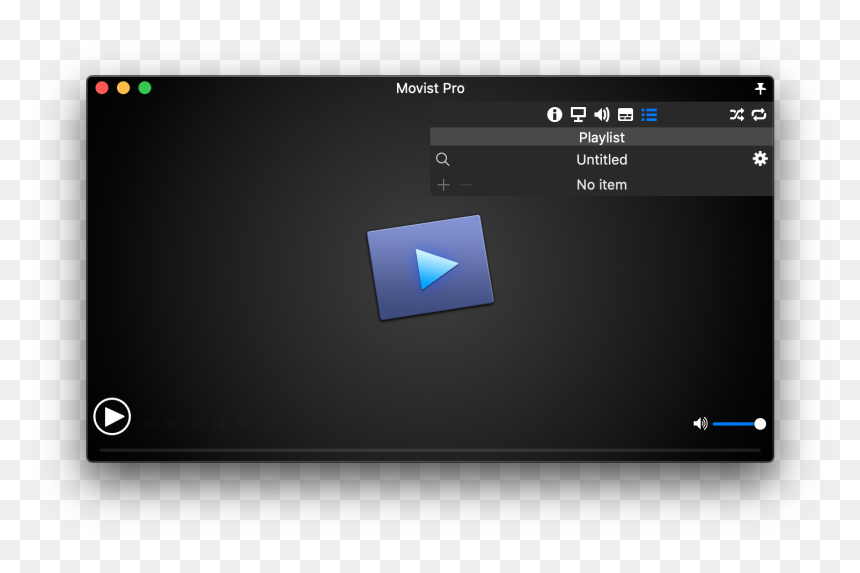Search the playlist with the magnifier icon
Image resolution: width=860 pixels, height=573 pixels.
click(443, 160)
